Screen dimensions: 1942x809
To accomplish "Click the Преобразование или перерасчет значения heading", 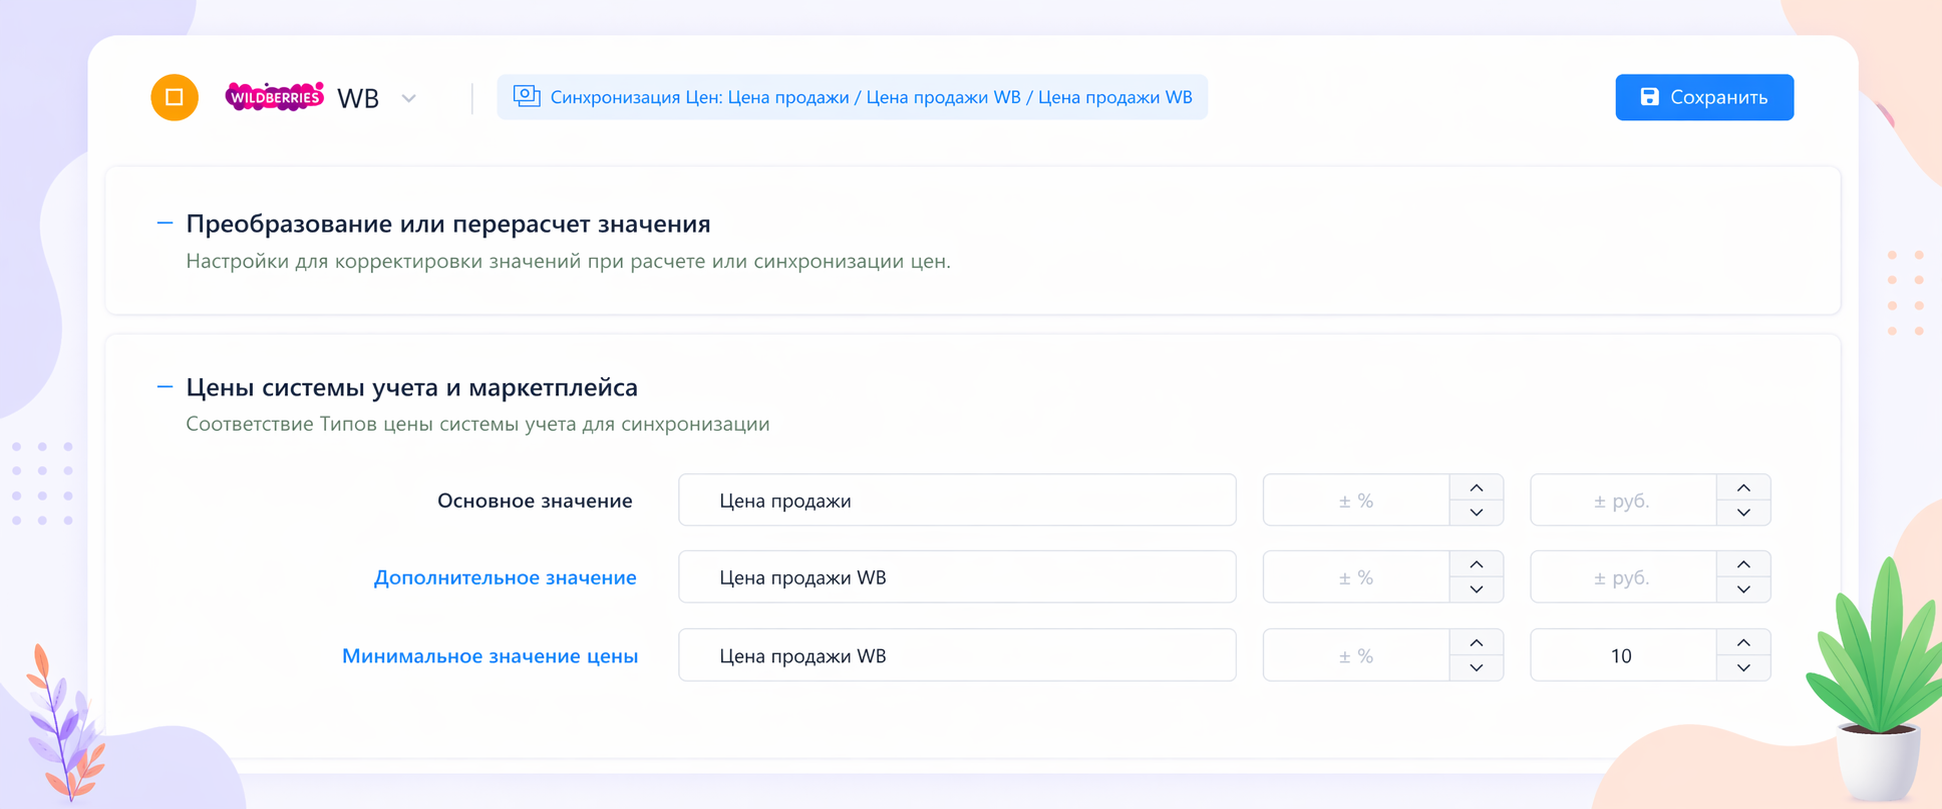I will tap(448, 223).
